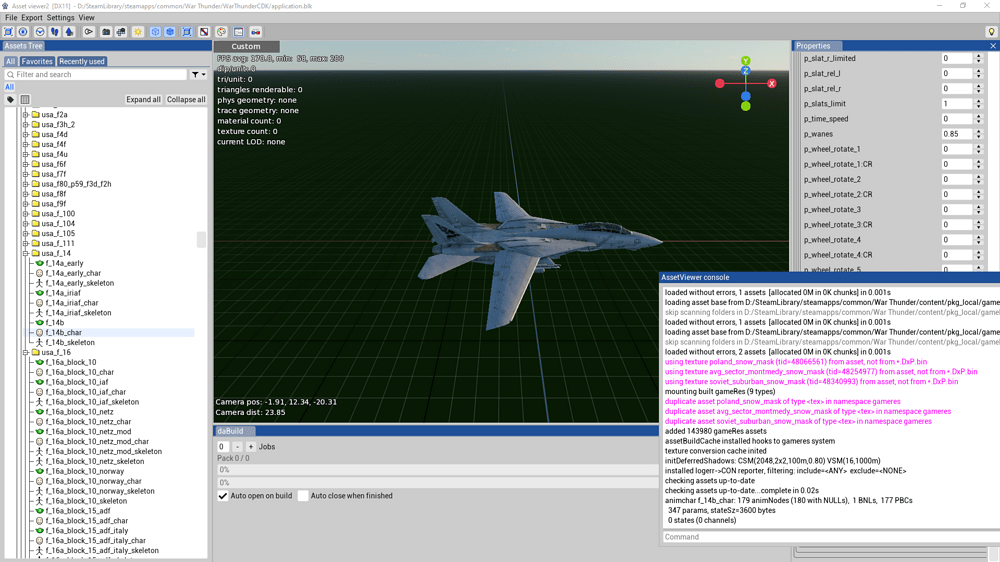Select f_14a_early model in tree

64,263
